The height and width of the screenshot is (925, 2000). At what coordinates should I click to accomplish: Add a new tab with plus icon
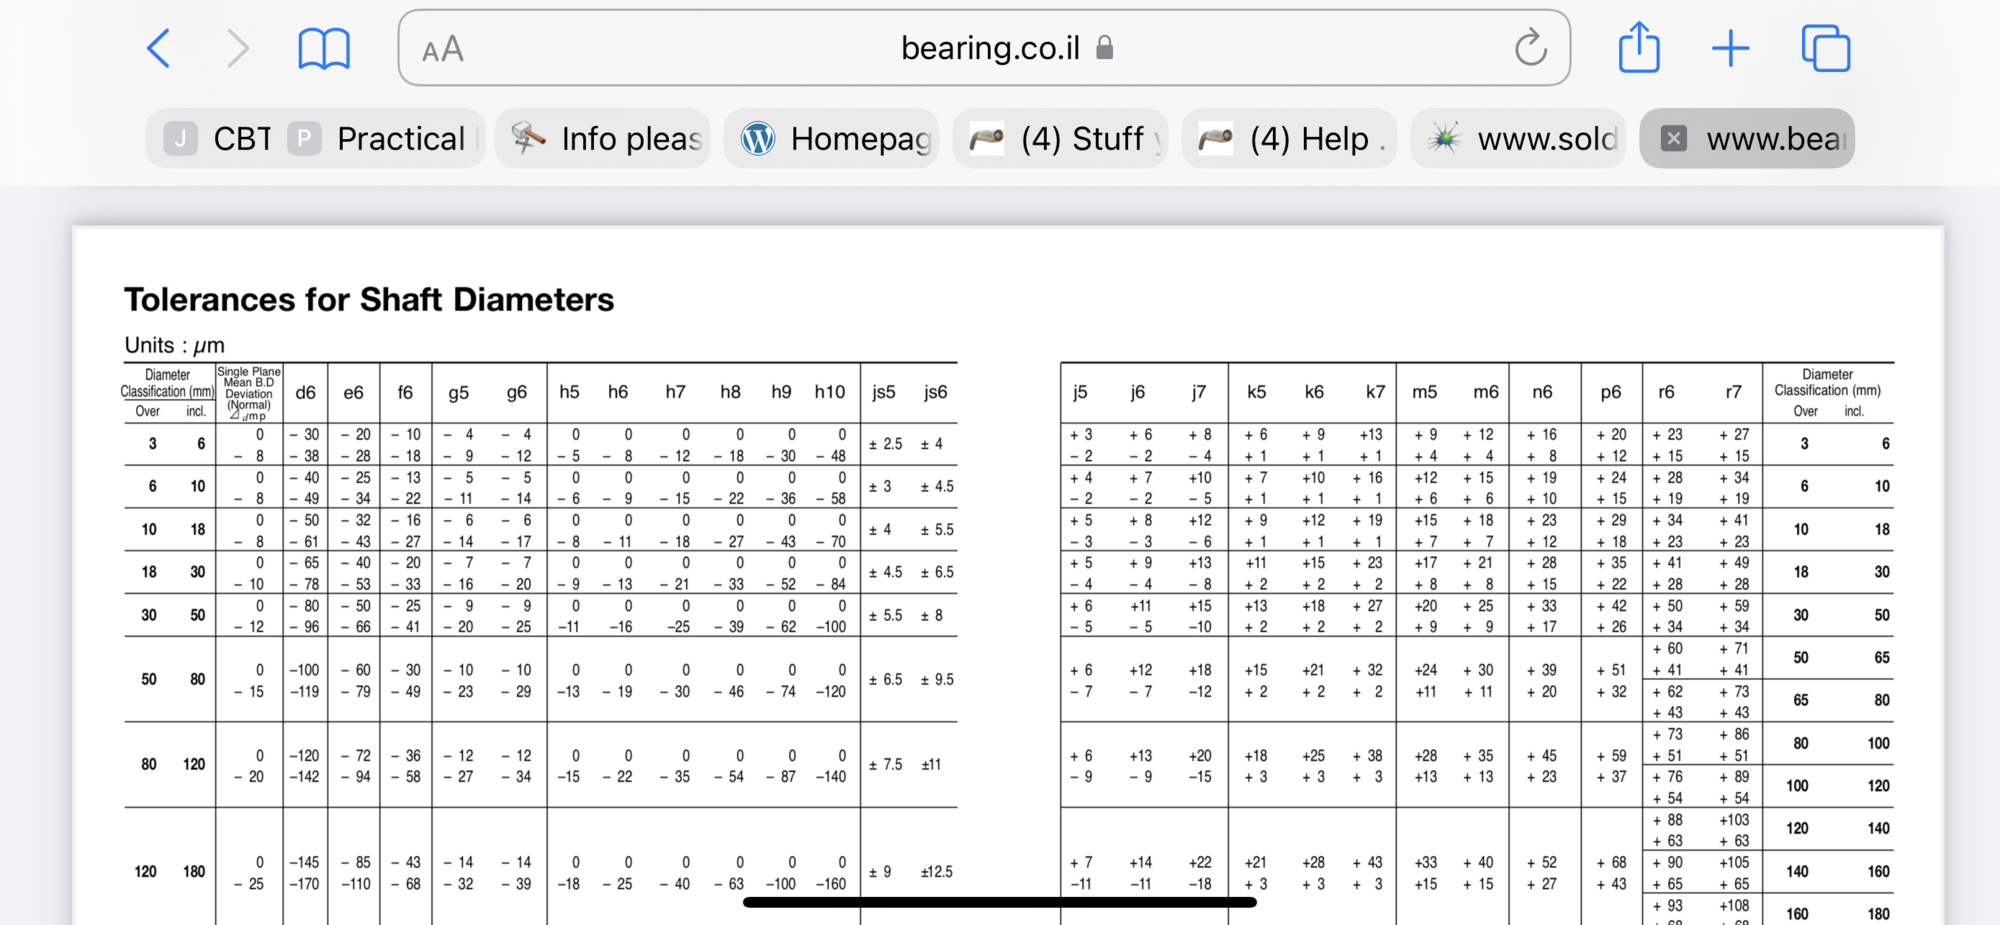[x=1730, y=48]
